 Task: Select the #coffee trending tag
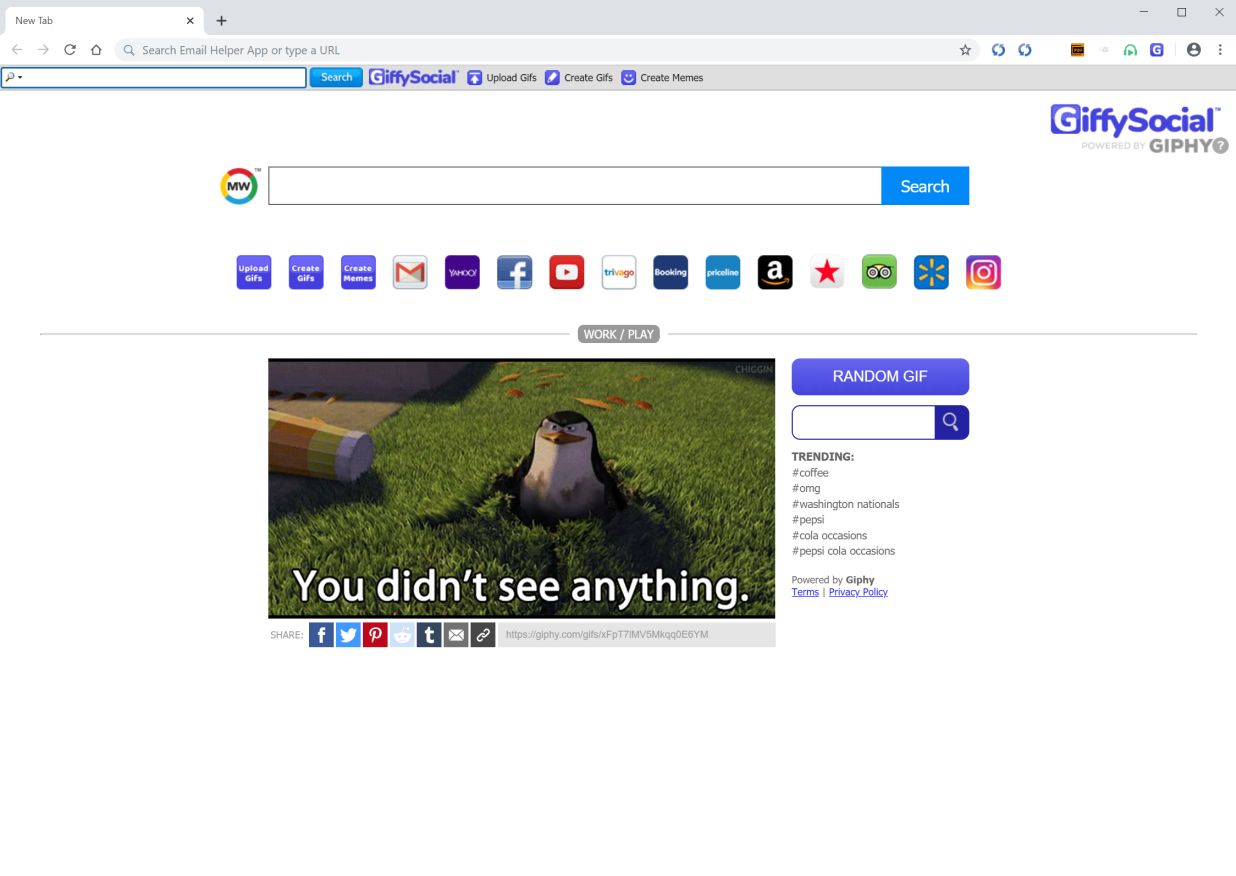pyautogui.click(x=810, y=472)
